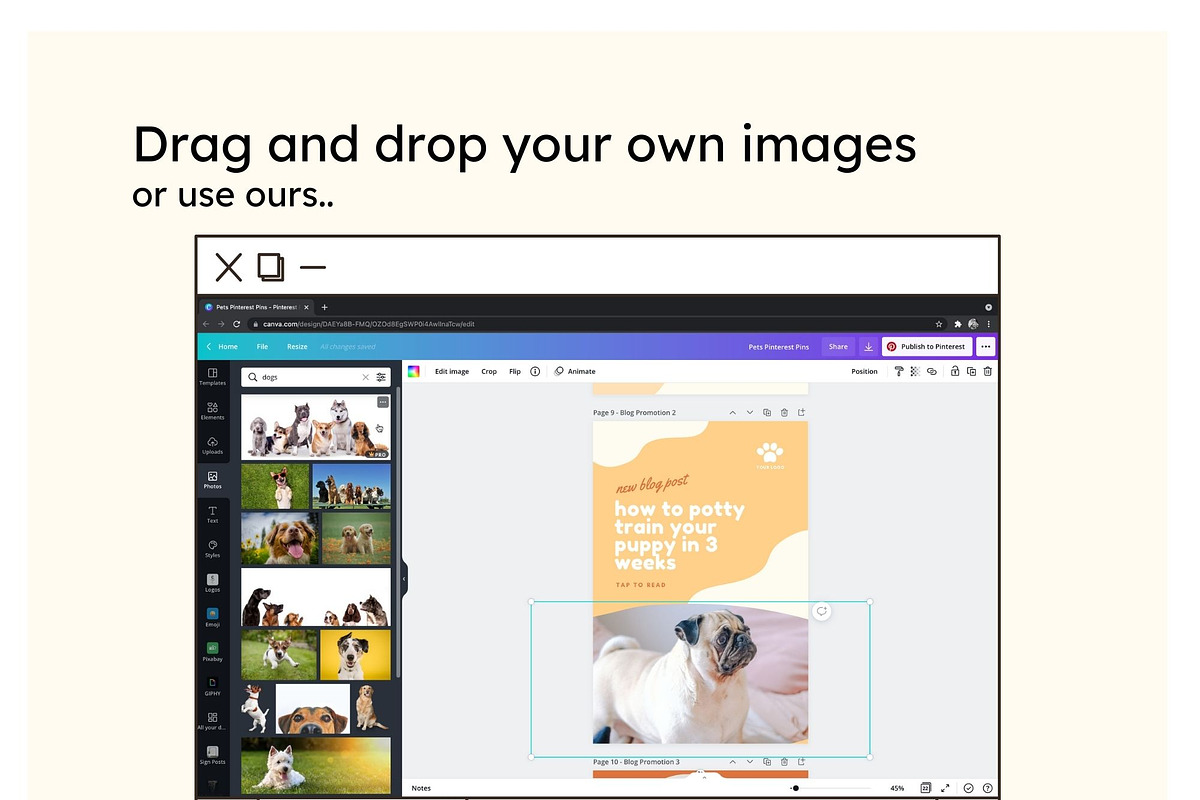
Task: Open the All your designs sidebar item
Action: click(212, 720)
